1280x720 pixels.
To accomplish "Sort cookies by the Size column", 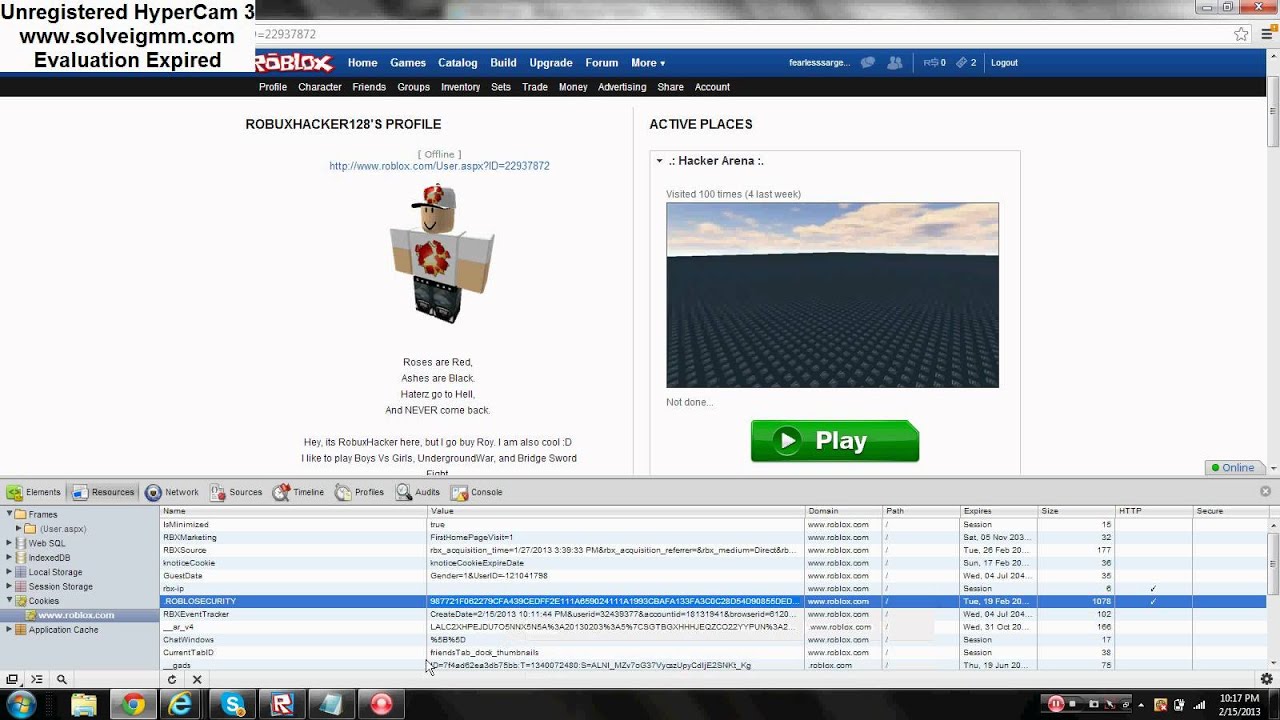I will tap(1077, 511).
